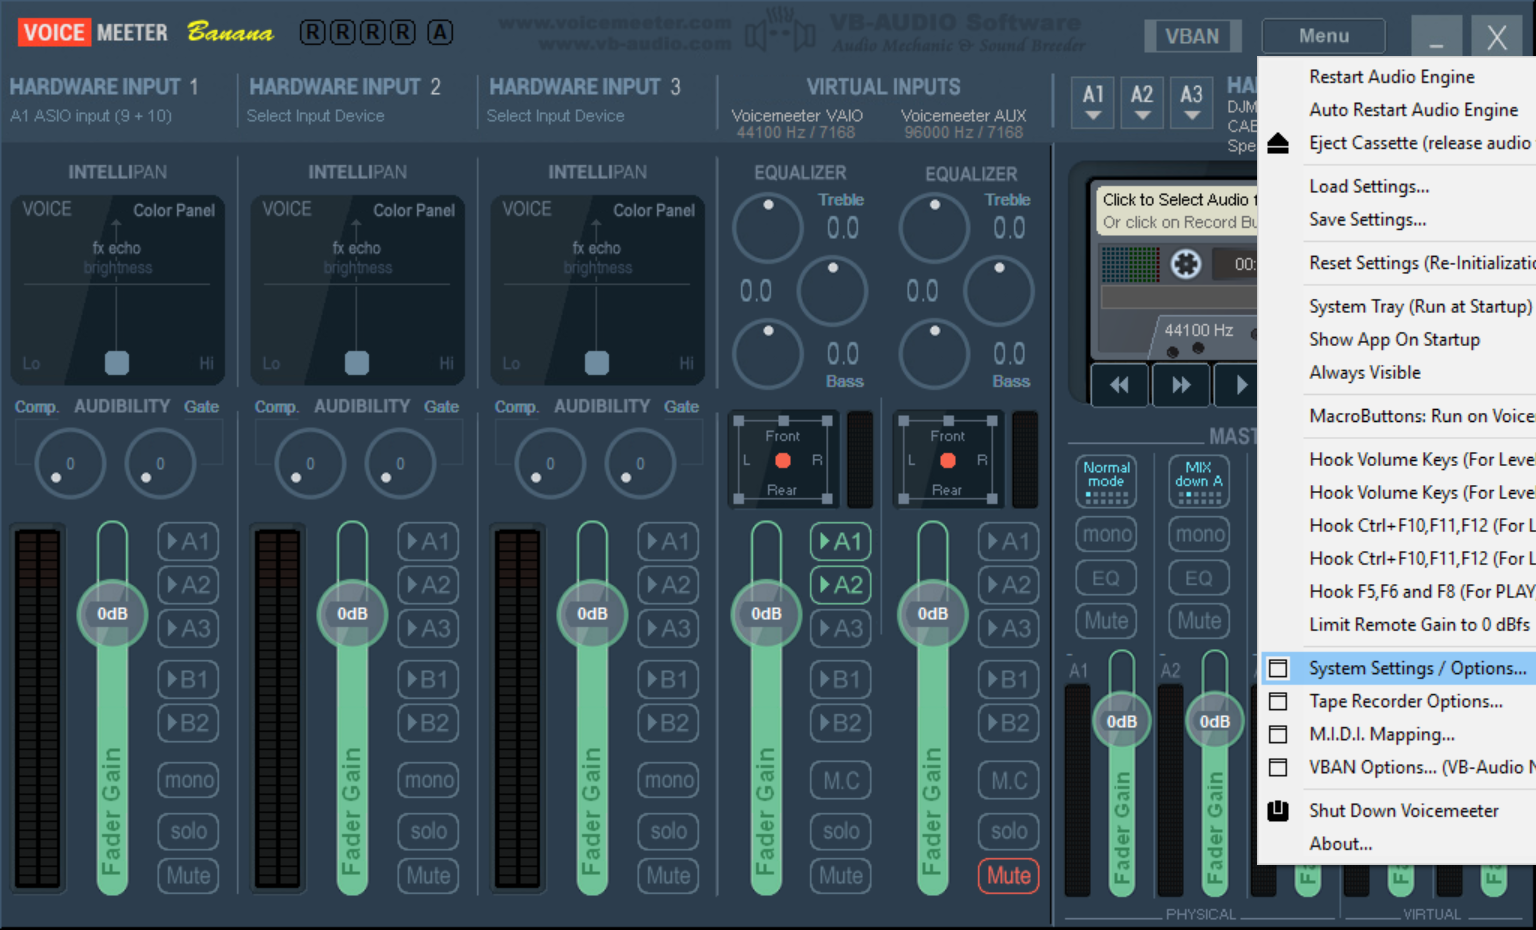Click the A icon next to the R icons

pyautogui.click(x=440, y=33)
